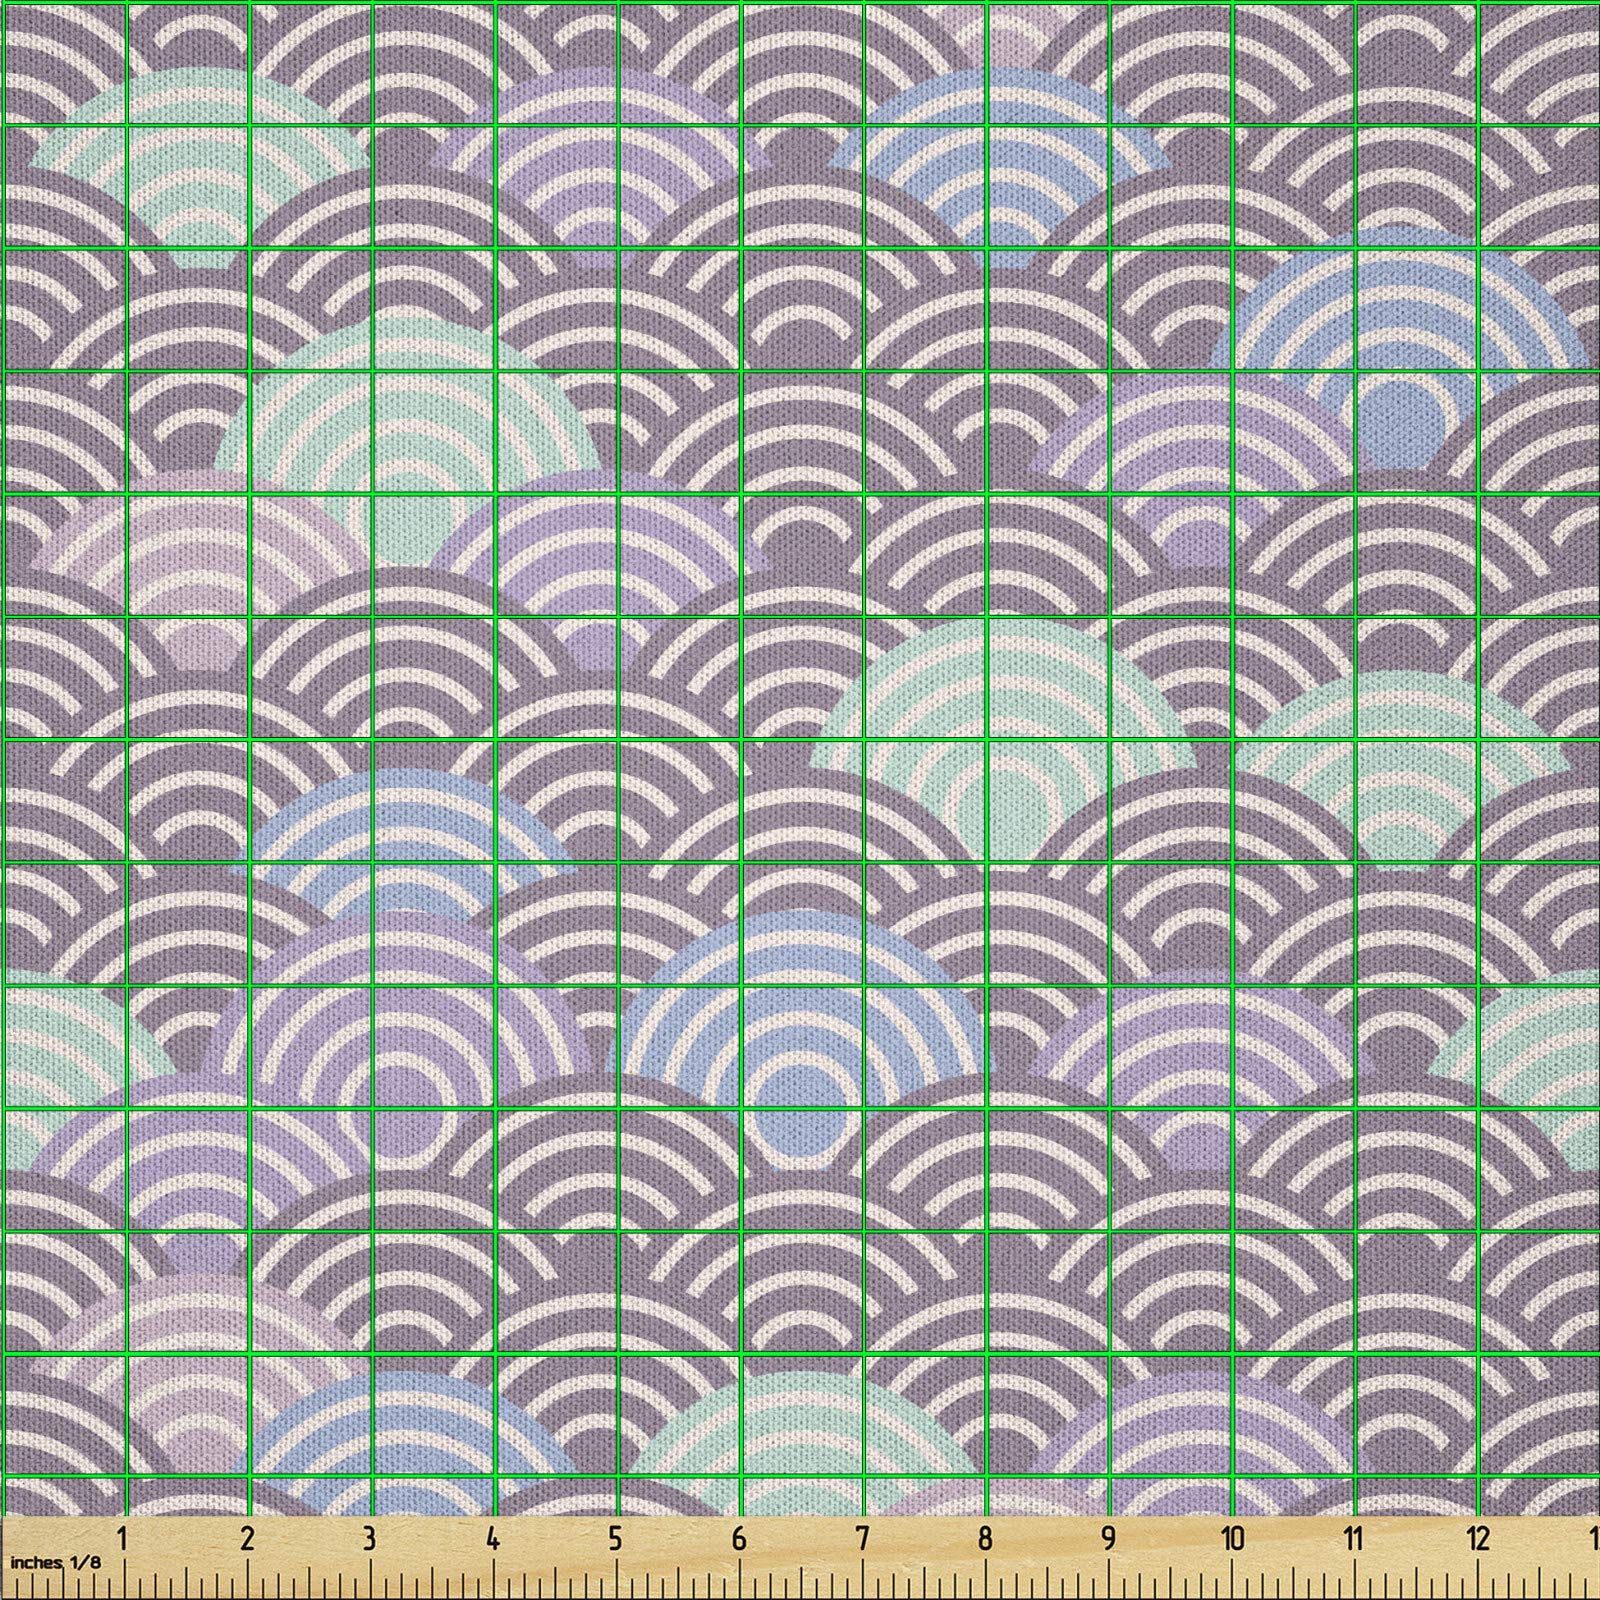Click the number 6 on the ruler
Viewport: 1600px width, 1600px height.
(739, 1538)
